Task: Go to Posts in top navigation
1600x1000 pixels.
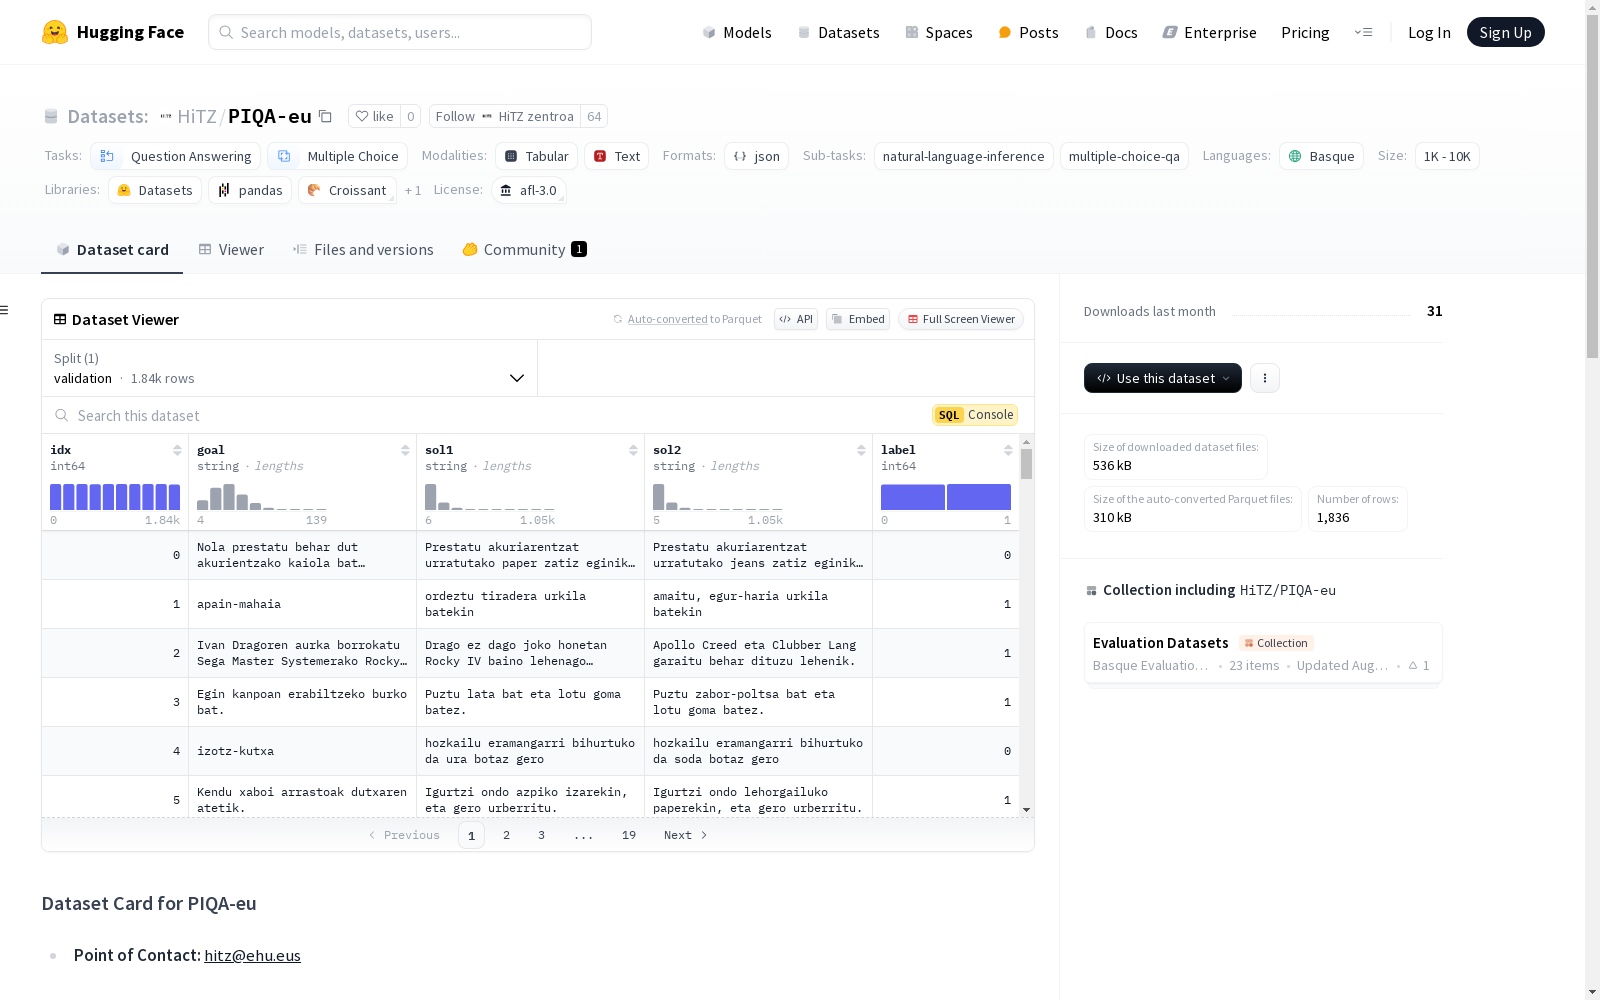Action: (x=1028, y=32)
